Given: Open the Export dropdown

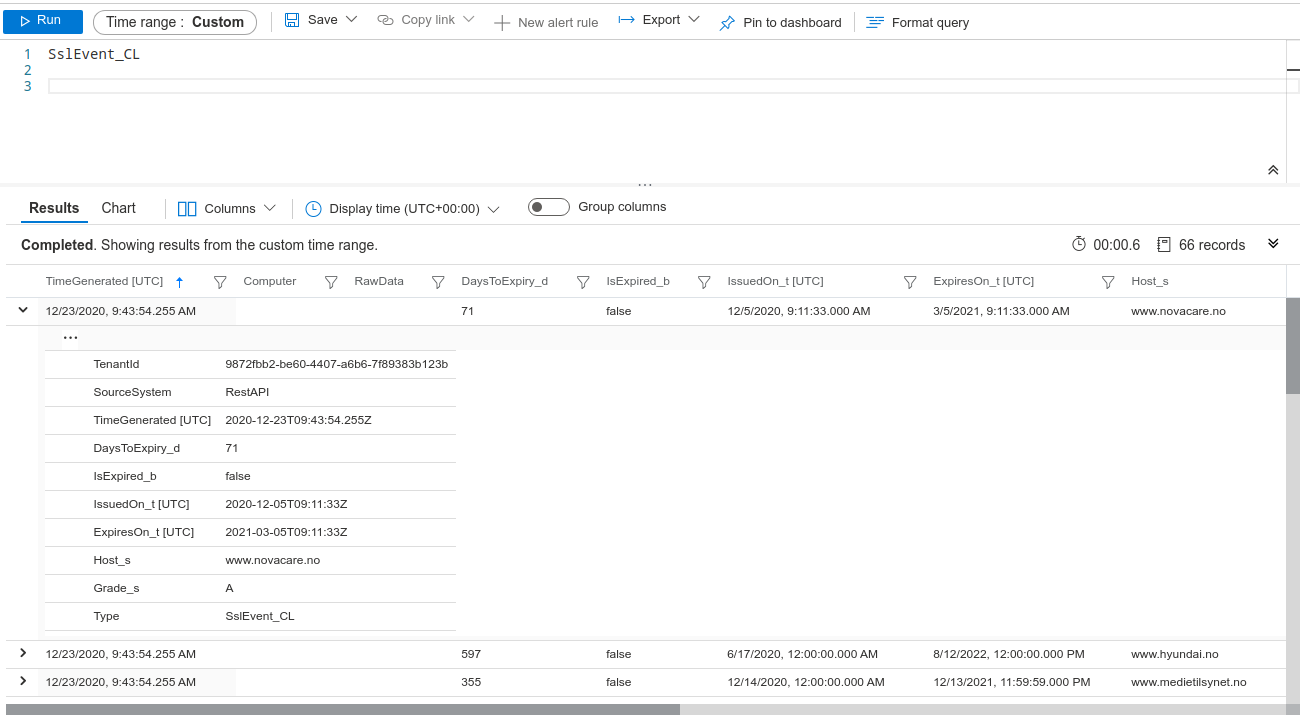Looking at the screenshot, I should (658, 21).
